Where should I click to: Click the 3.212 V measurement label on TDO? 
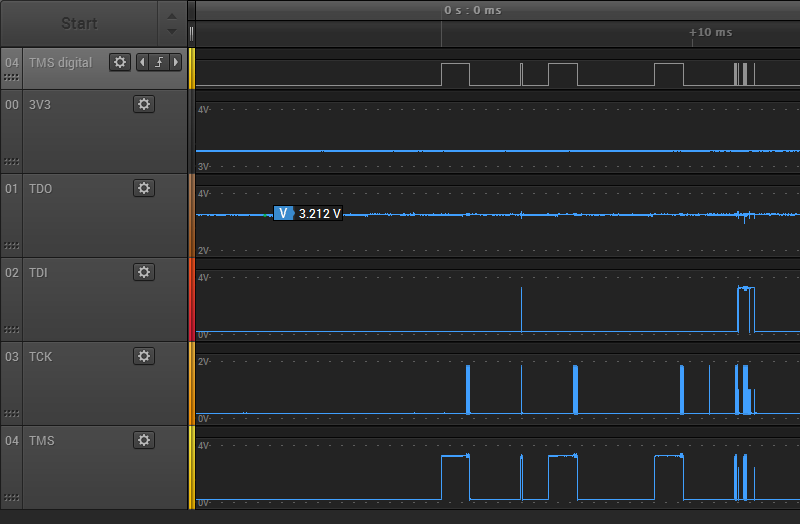(x=308, y=213)
